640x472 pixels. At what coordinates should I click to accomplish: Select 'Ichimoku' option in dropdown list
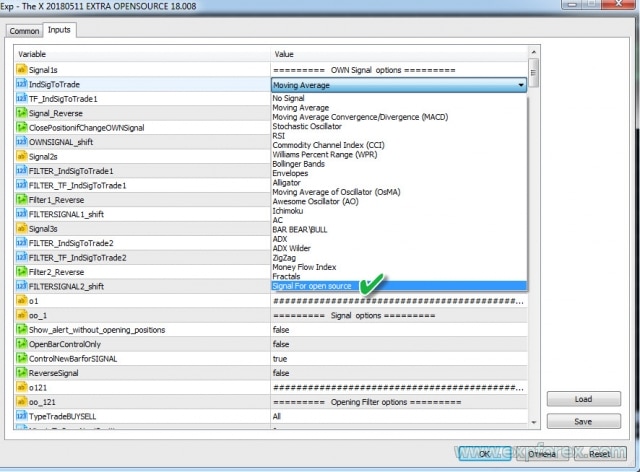(x=289, y=211)
